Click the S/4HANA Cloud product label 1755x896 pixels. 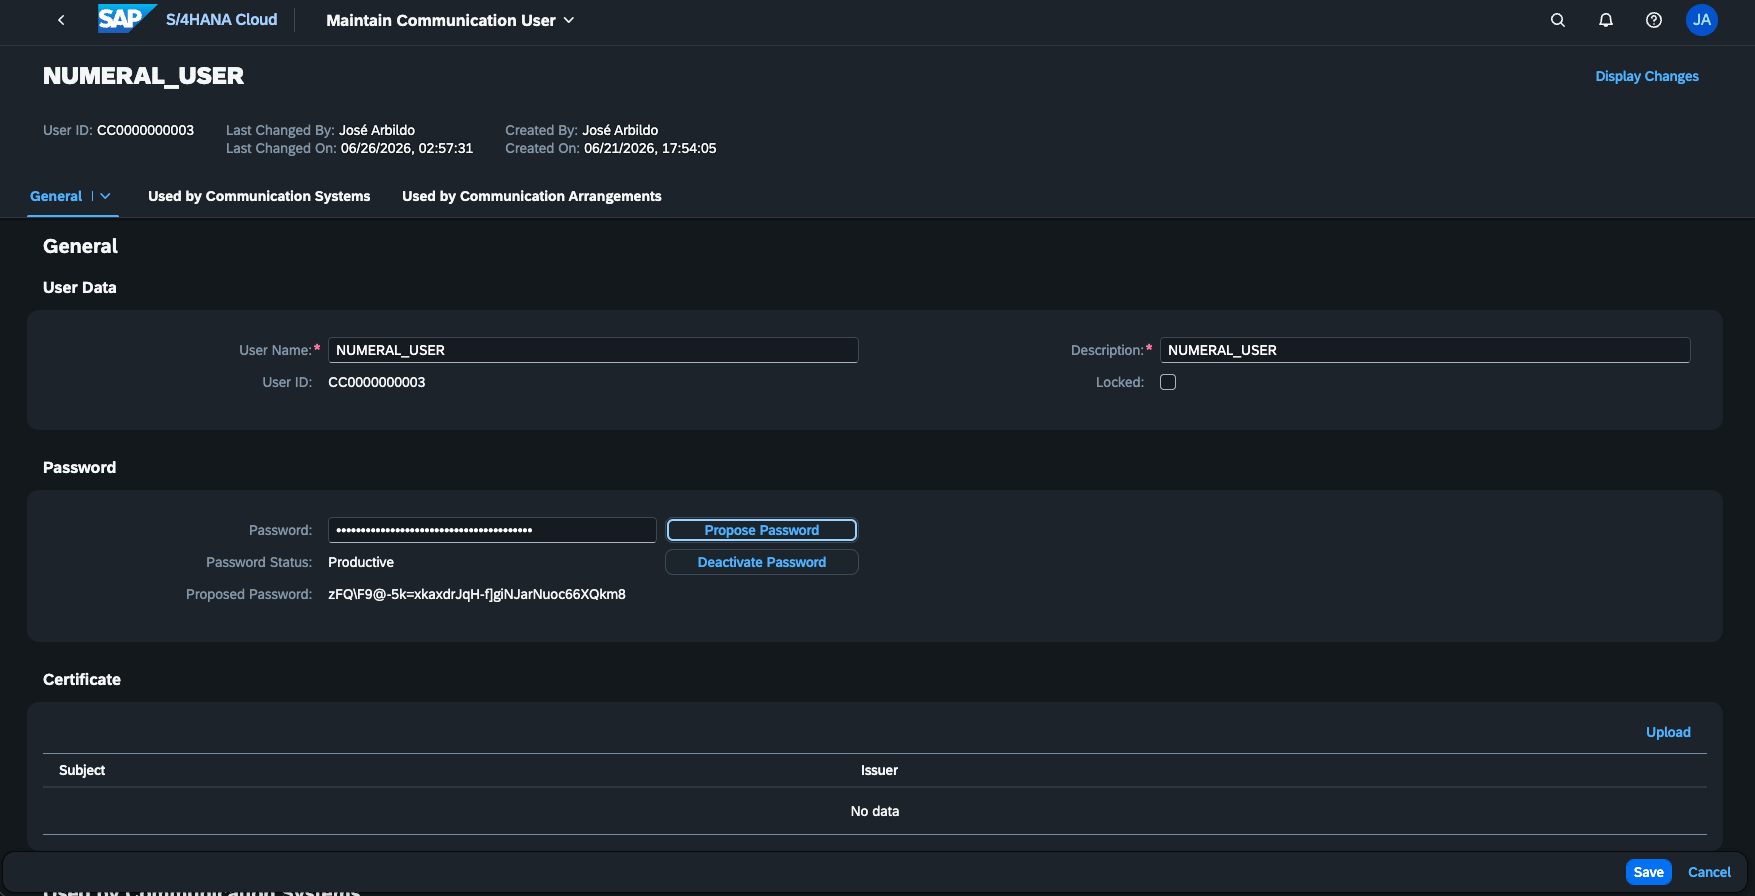(222, 20)
